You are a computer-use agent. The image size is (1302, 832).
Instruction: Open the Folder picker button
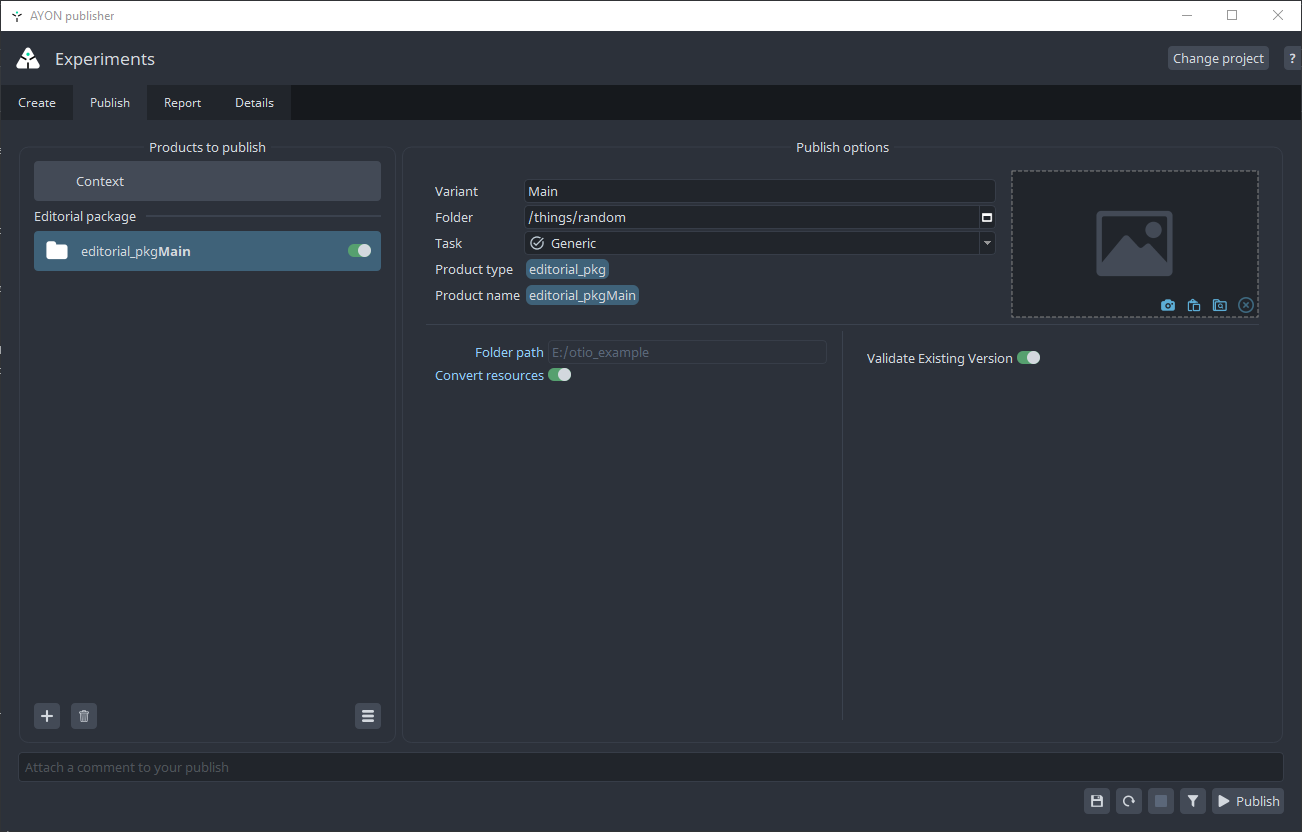[987, 217]
